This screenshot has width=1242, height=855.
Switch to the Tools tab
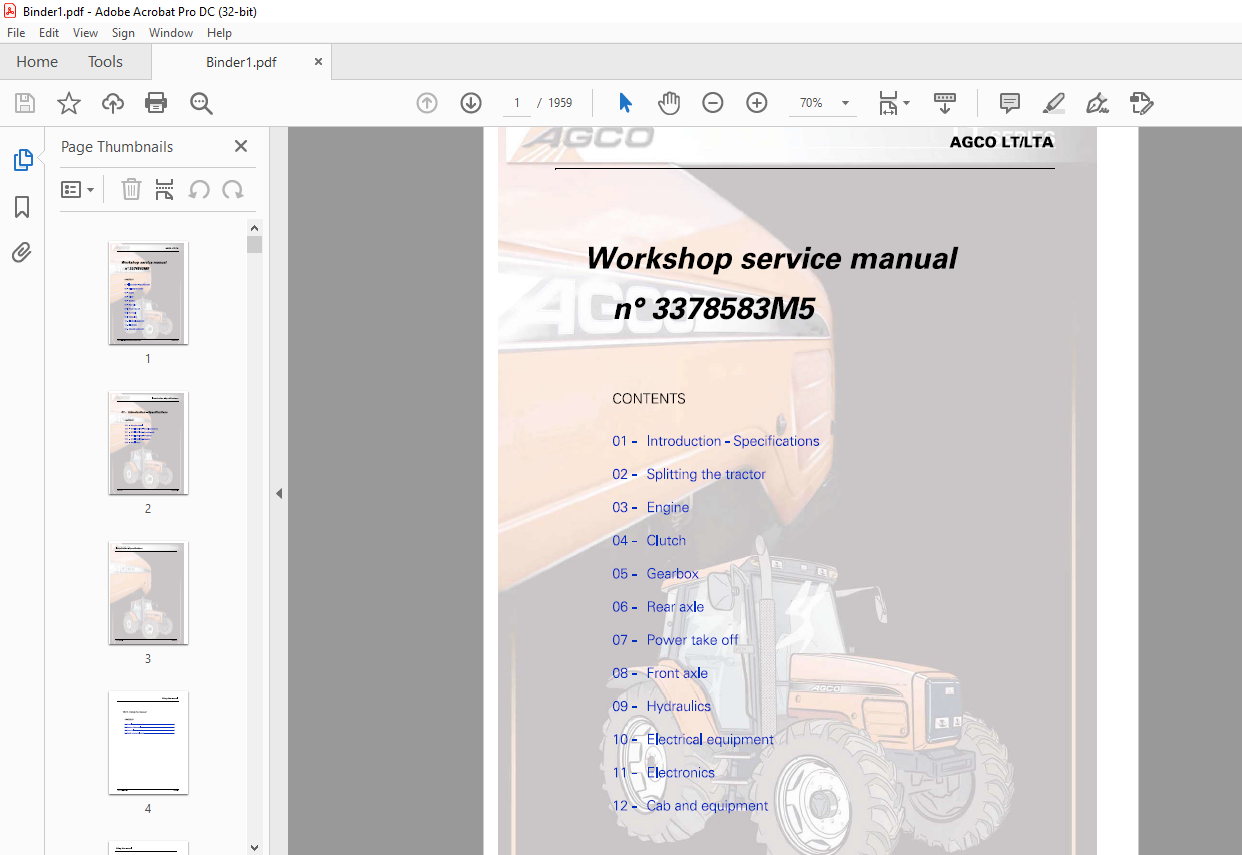[105, 62]
